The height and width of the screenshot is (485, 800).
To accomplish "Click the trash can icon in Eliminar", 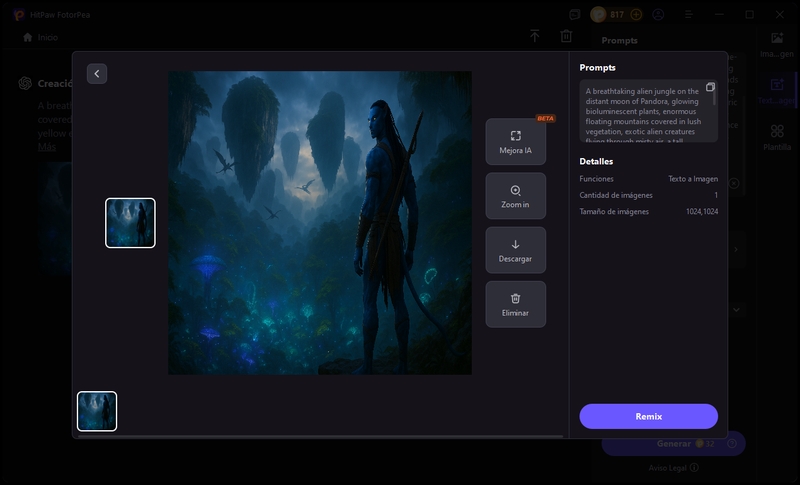I will (x=515, y=298).
